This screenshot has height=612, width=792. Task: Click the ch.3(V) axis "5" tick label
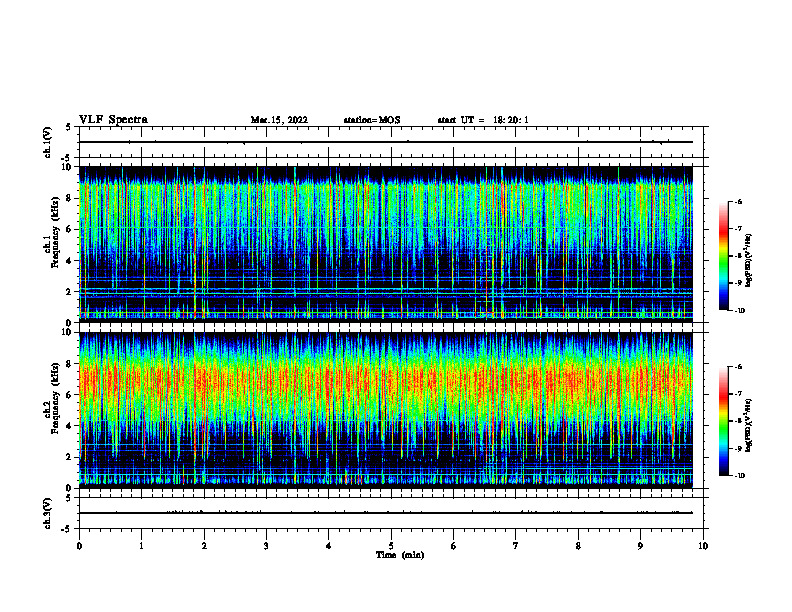[69, 498]
